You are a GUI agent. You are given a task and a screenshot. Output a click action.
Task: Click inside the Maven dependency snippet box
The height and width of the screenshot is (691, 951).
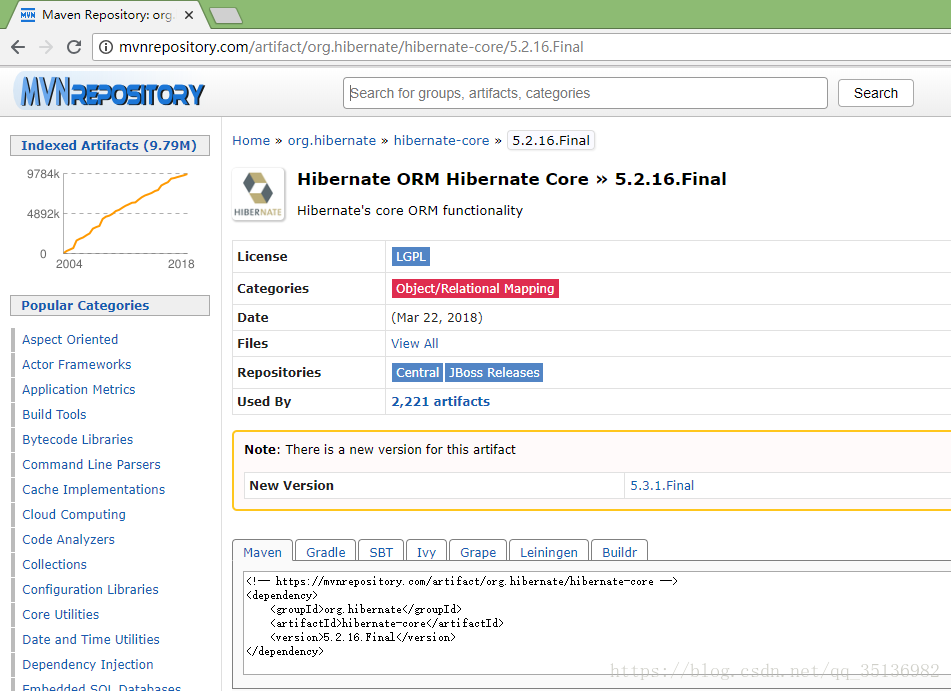coord(597,622)
